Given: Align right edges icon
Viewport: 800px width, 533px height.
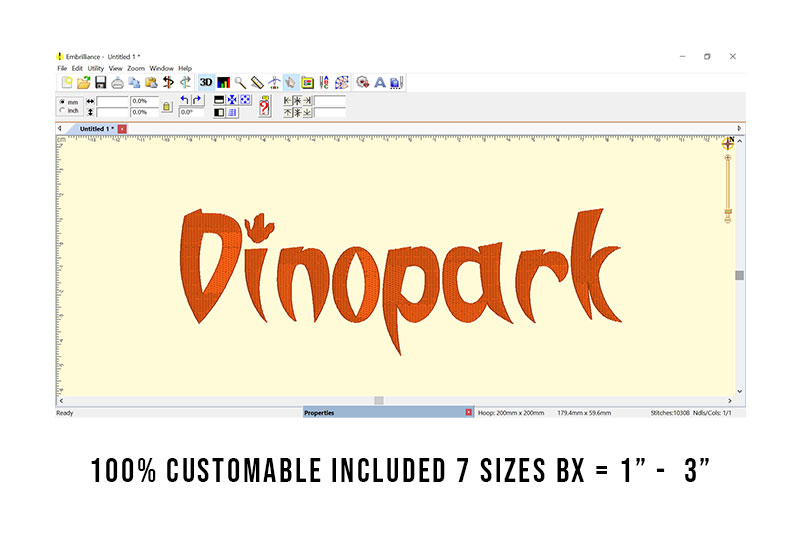Looking at the screenshot, I should 307,100.
